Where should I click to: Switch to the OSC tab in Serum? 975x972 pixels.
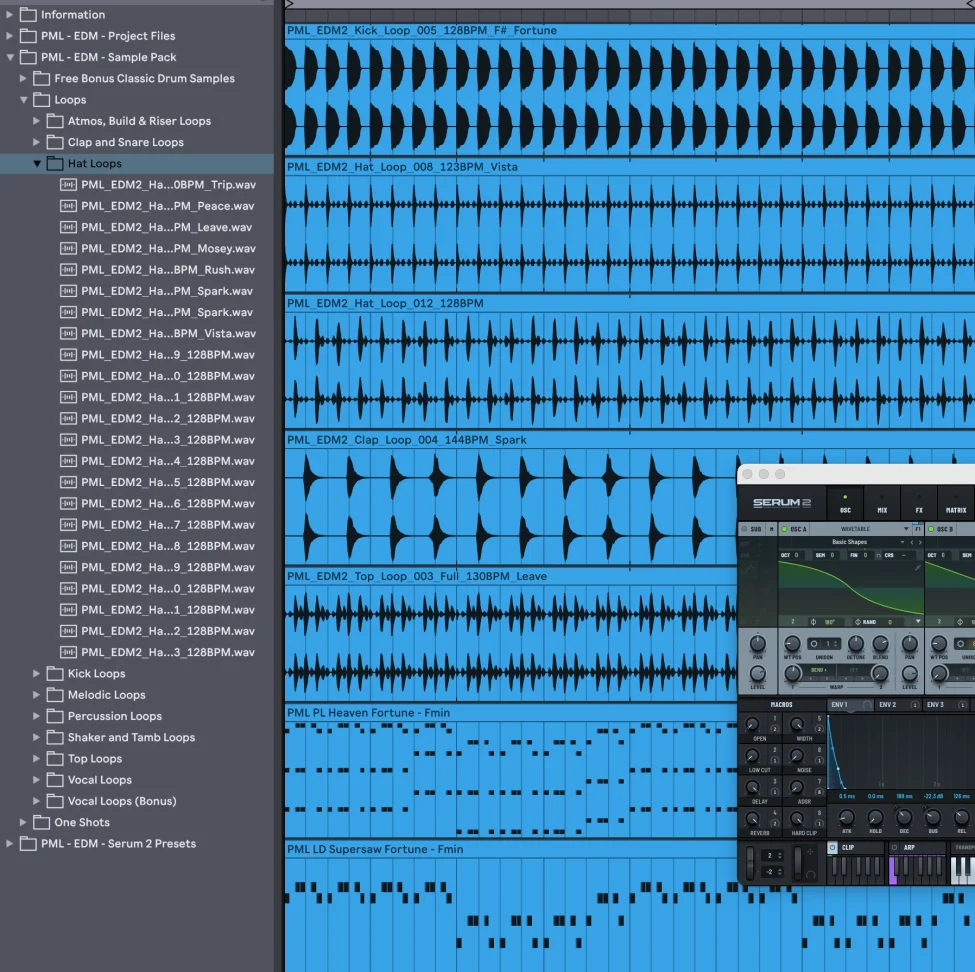[x=845, y=504]
